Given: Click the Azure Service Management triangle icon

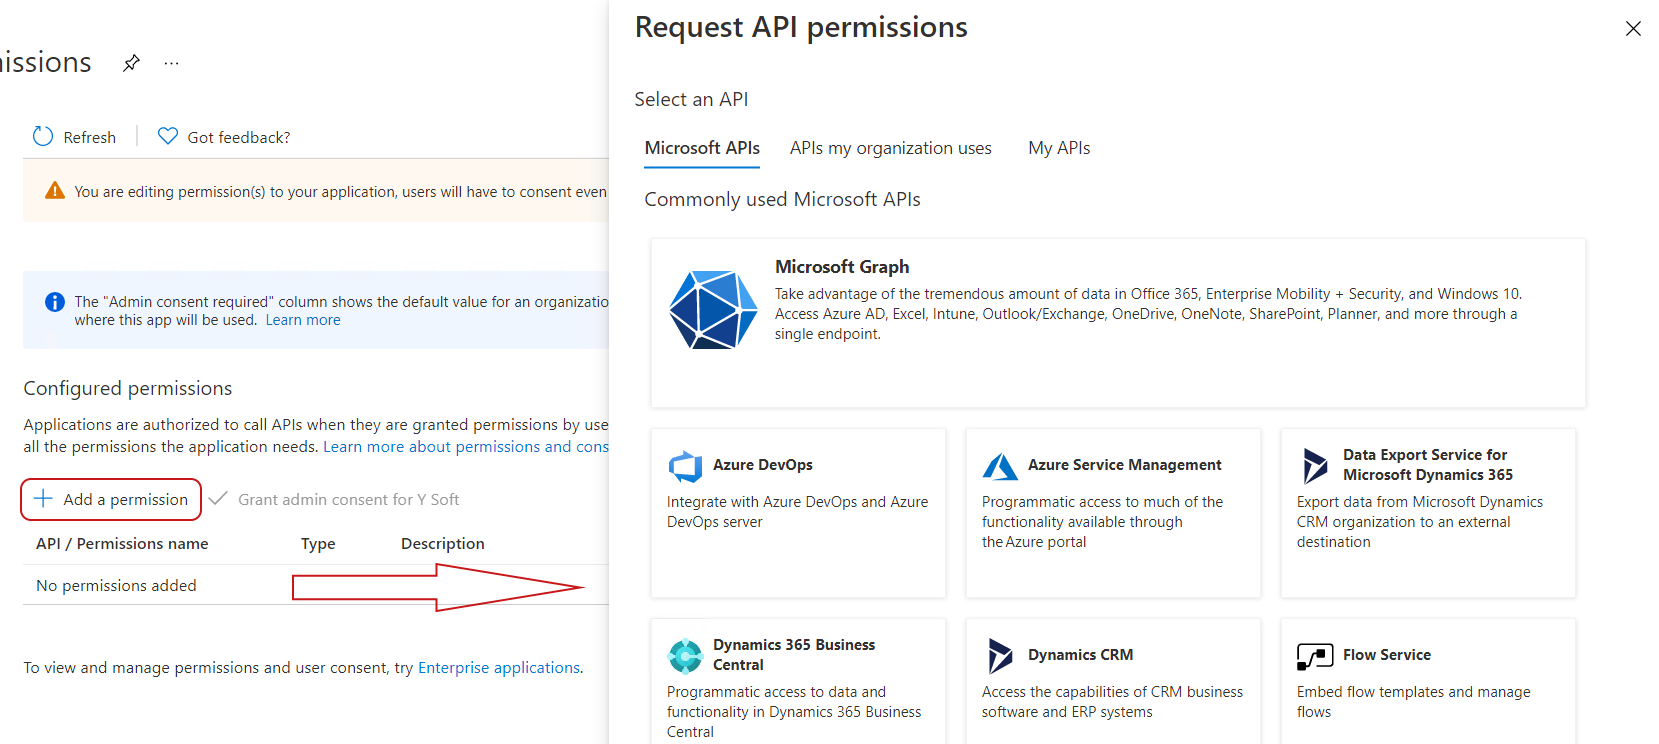Looking at the screenshot, I should 1000,466.
